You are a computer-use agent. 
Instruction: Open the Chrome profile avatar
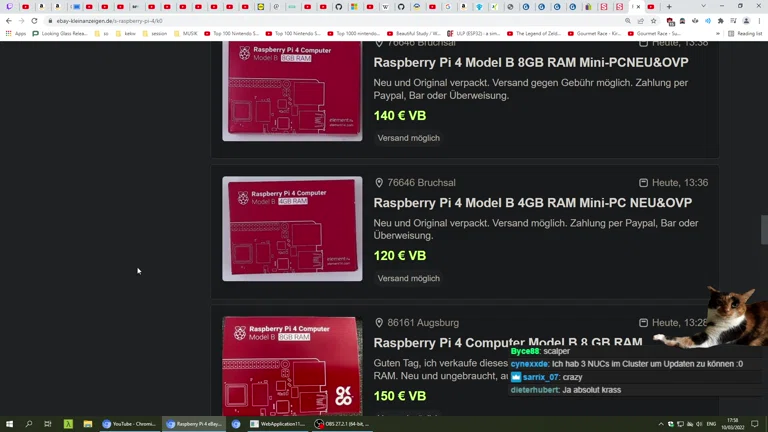tap(746, 21)
